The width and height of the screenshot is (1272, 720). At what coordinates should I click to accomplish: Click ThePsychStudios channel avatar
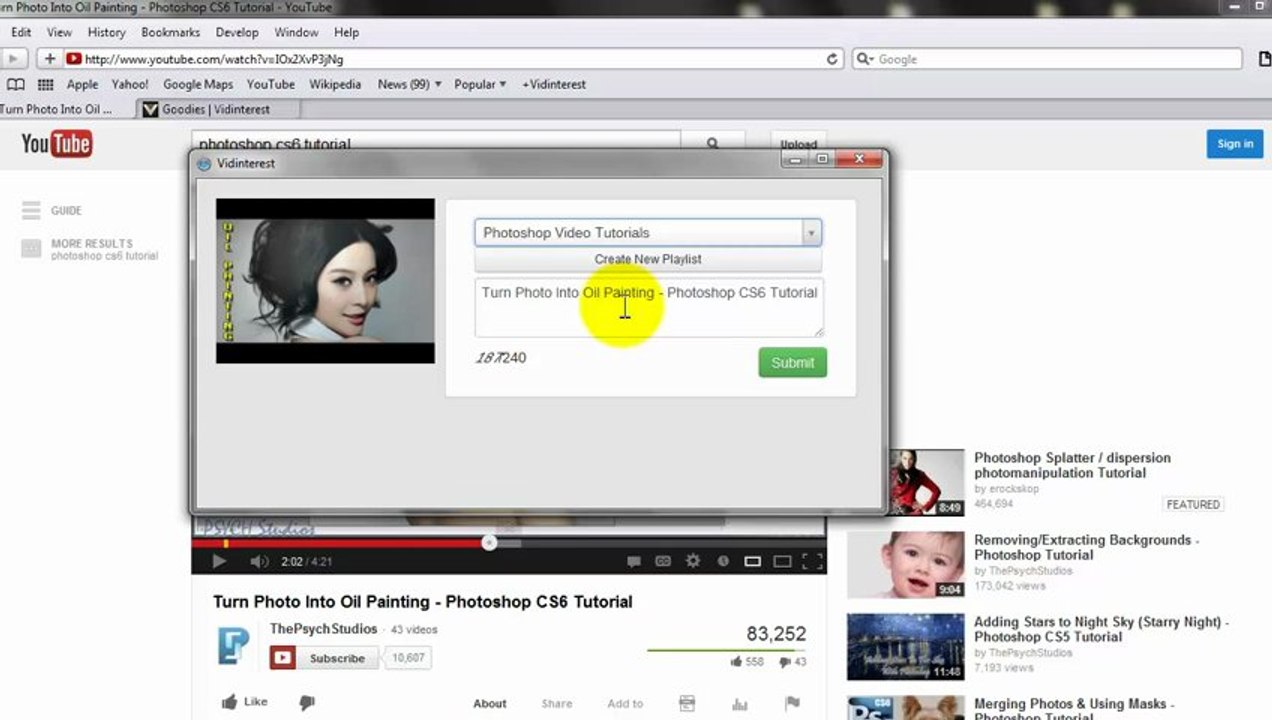(x=234, y=646)
